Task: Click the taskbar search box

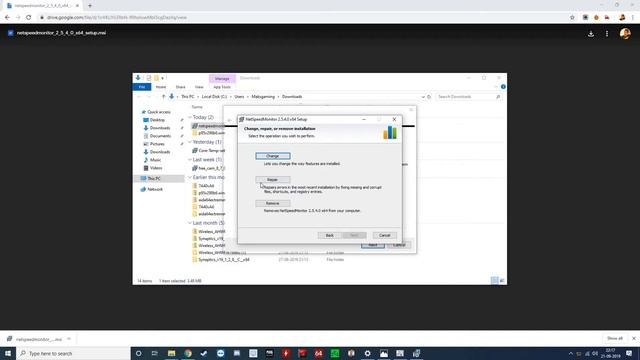Action: tap(73, 353)
